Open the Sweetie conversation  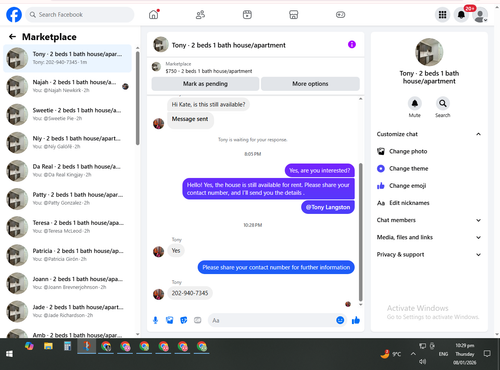(x=67, y=114)
